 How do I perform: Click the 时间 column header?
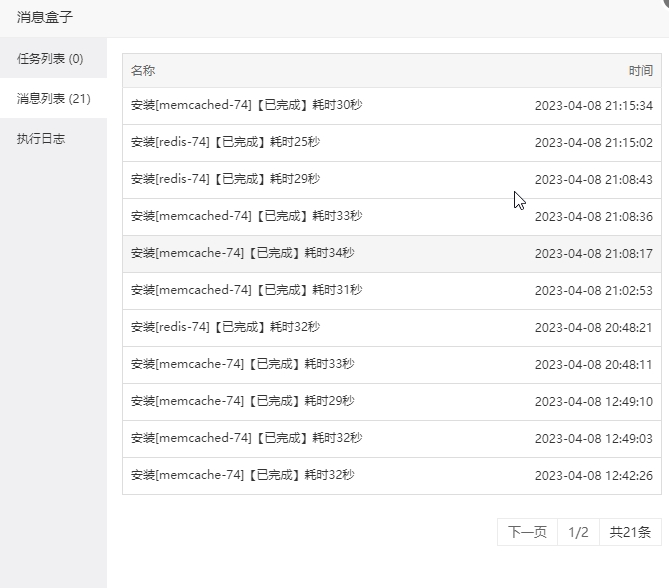[640, 70]
